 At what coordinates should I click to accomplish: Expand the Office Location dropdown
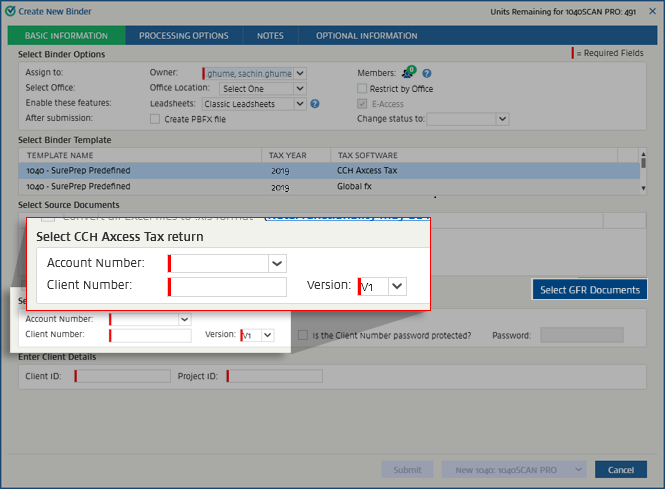point(300,89)
